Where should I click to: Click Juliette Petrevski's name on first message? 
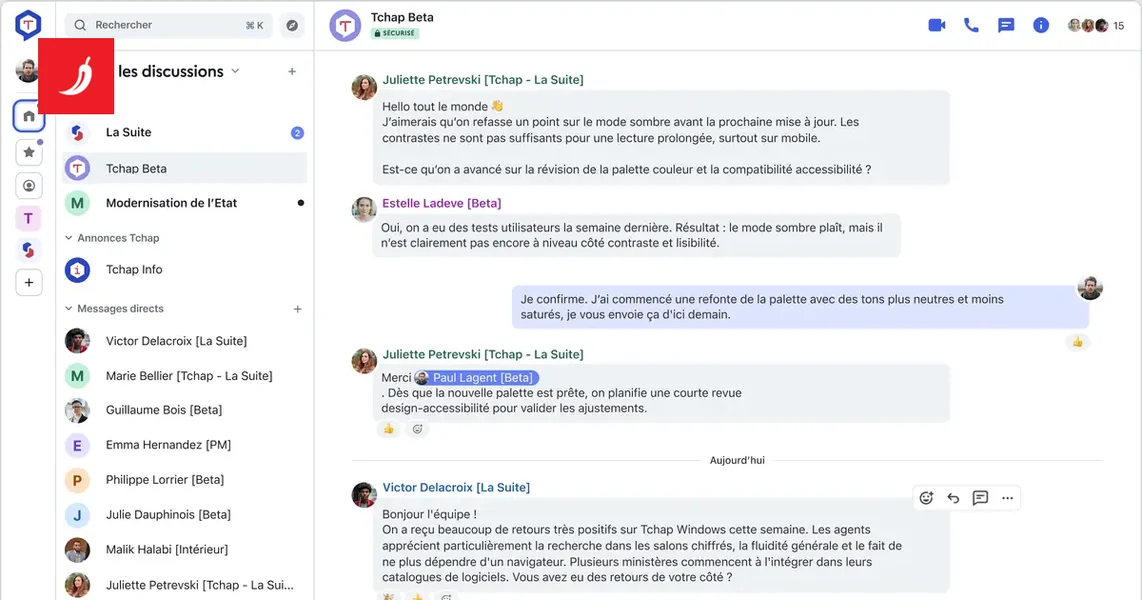coord(483,80)
